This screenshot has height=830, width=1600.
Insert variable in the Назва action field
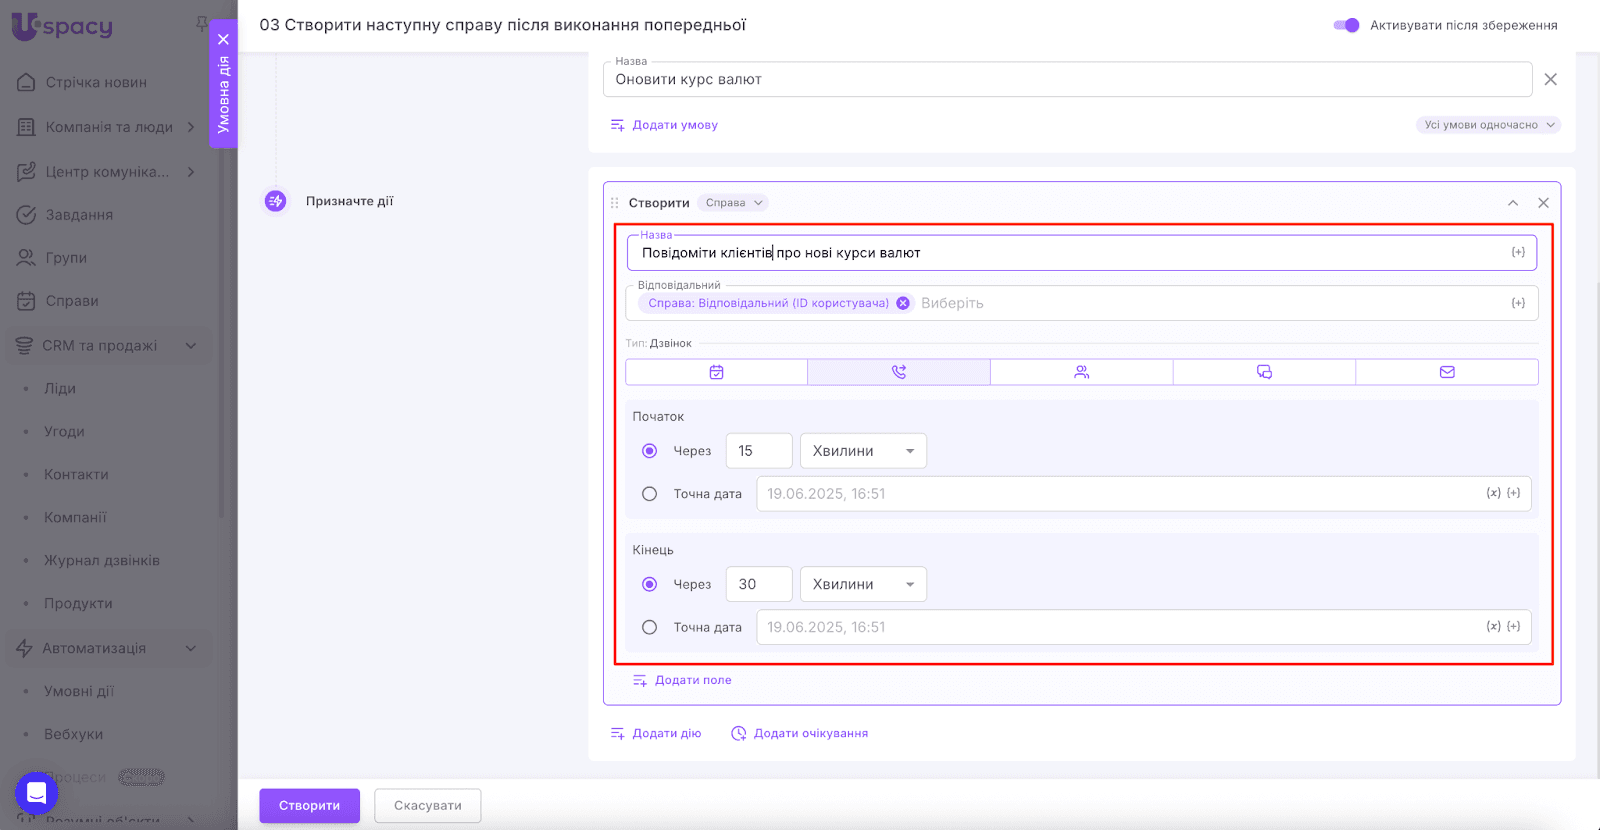1517,253
